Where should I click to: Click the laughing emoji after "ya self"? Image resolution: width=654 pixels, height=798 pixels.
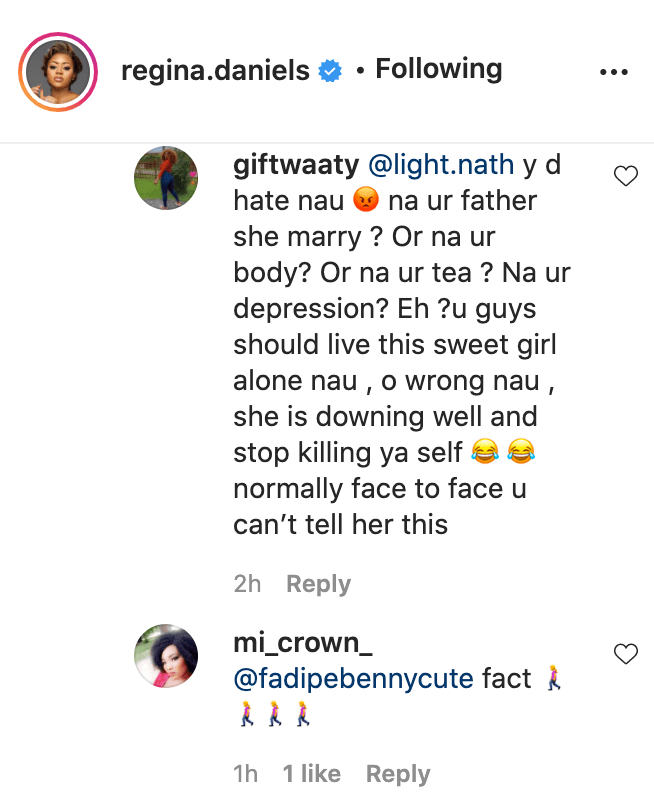click(x=483, y=454)
